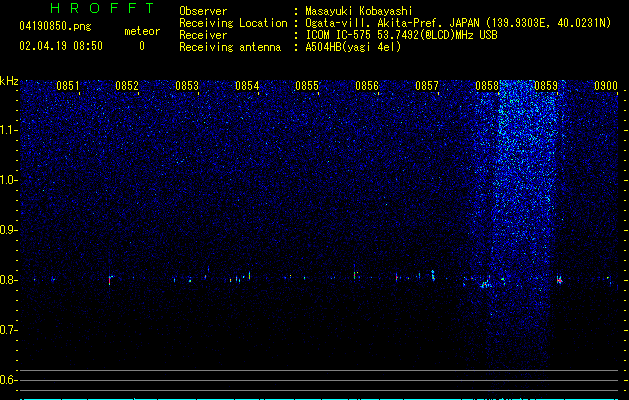Screen dimensions: 629x400
Task: Click the 0855 time marker
Action: click(307, 86)
